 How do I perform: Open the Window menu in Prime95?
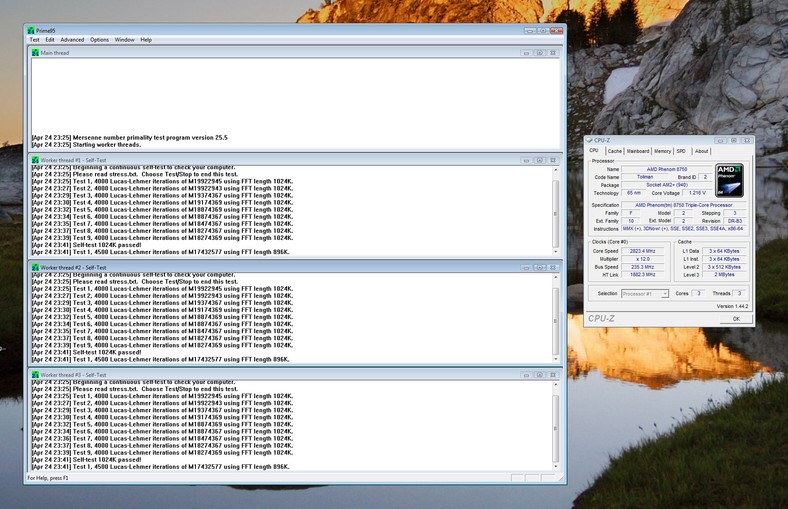point(125,40)
